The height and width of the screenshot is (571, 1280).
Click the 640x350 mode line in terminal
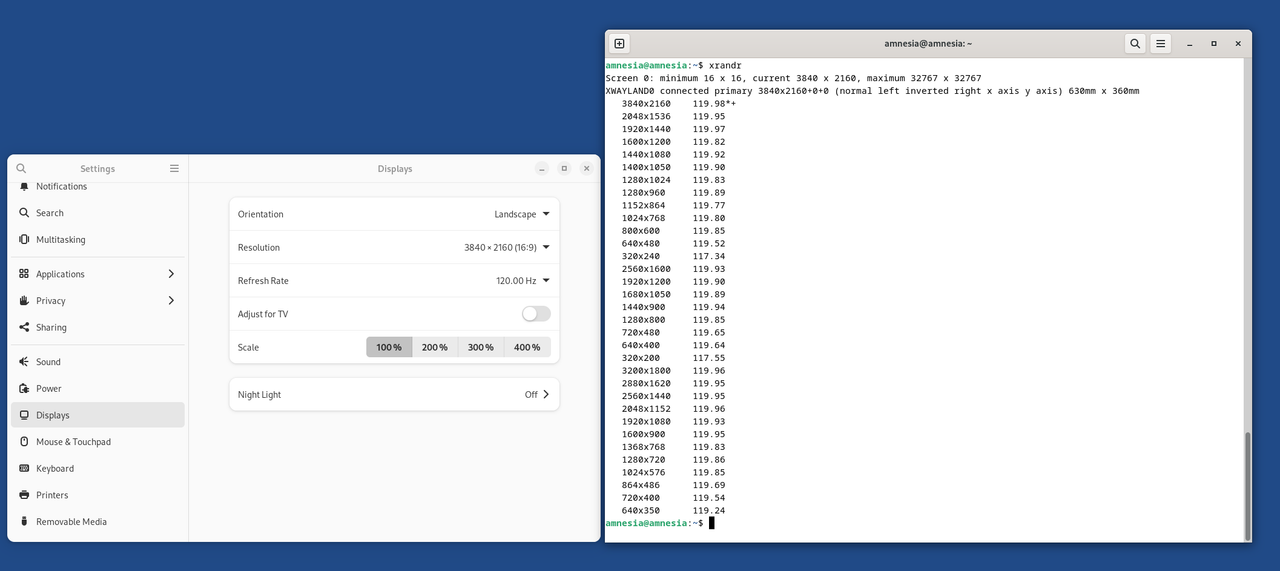[673, 511]
